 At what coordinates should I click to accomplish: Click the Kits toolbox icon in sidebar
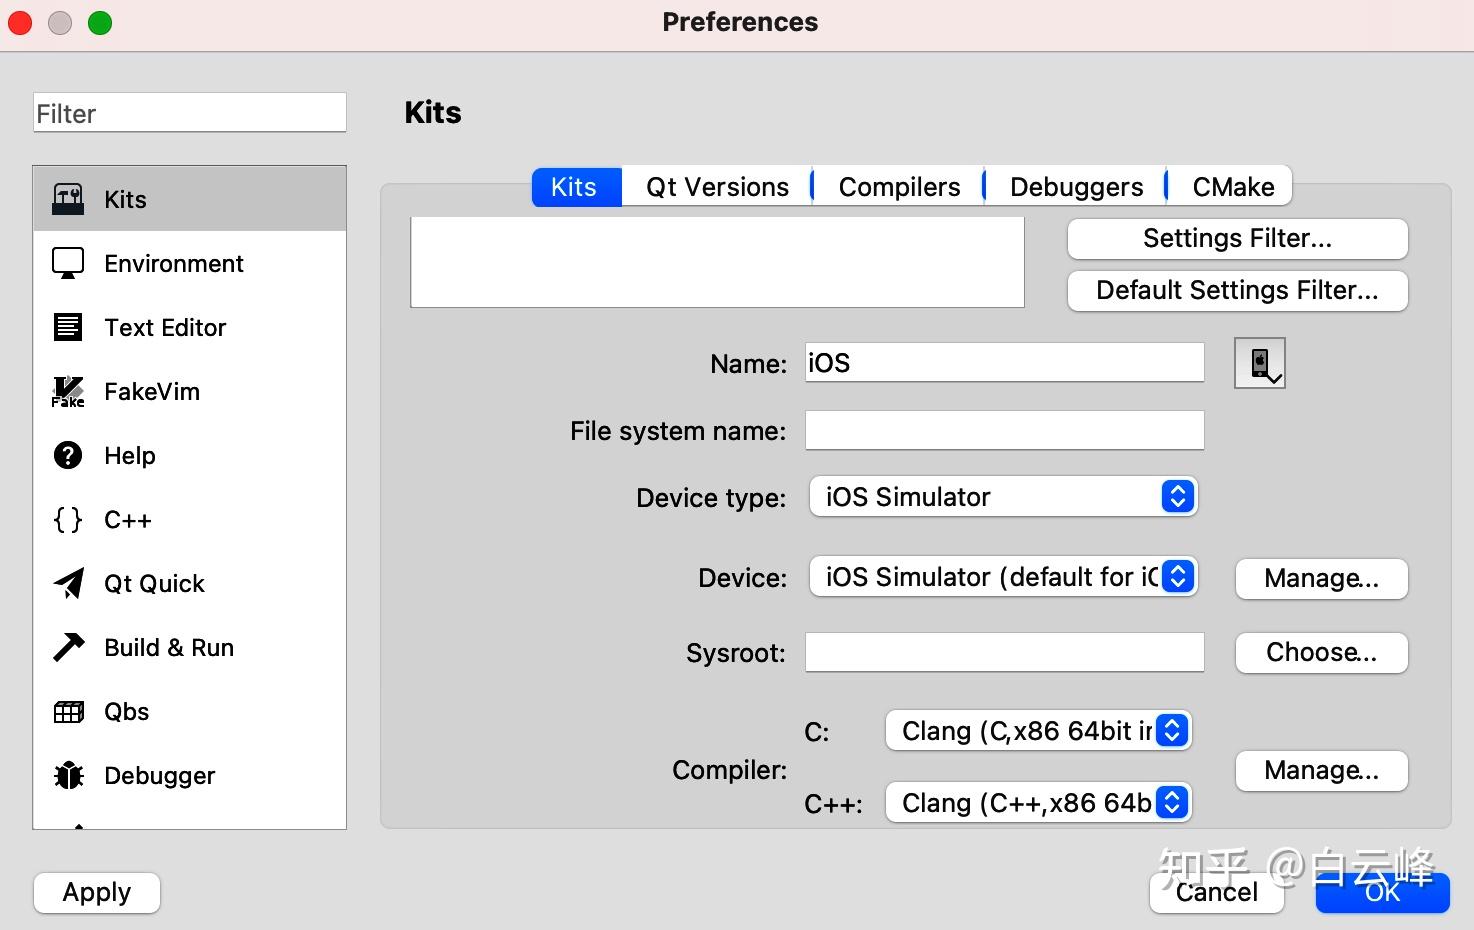coord(68,199)
